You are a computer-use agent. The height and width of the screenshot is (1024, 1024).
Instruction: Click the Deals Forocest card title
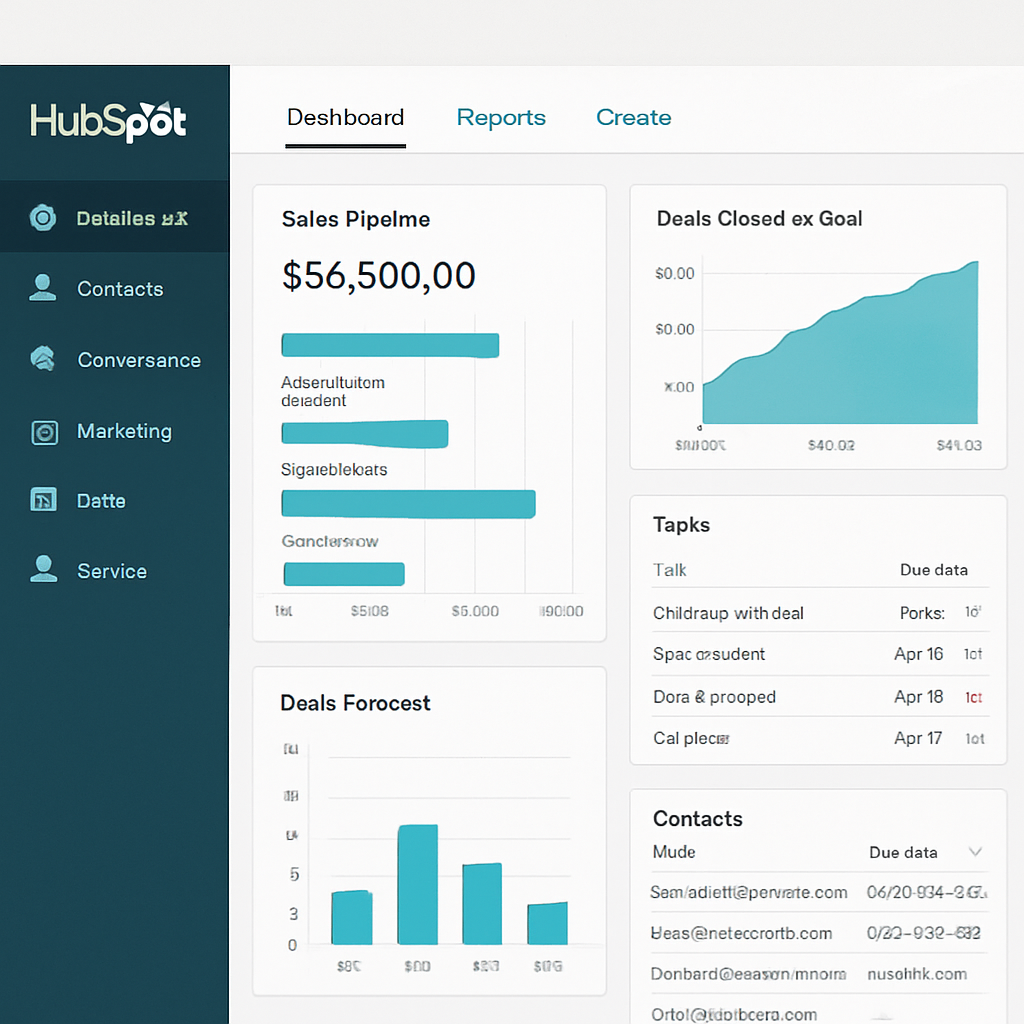(355, 703)
